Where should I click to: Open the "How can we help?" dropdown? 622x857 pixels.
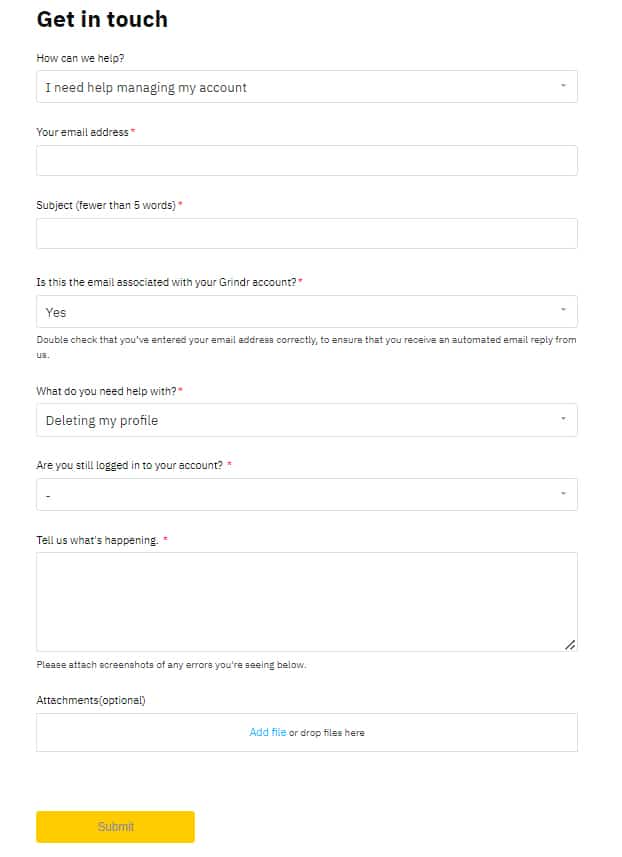[306, 86]
